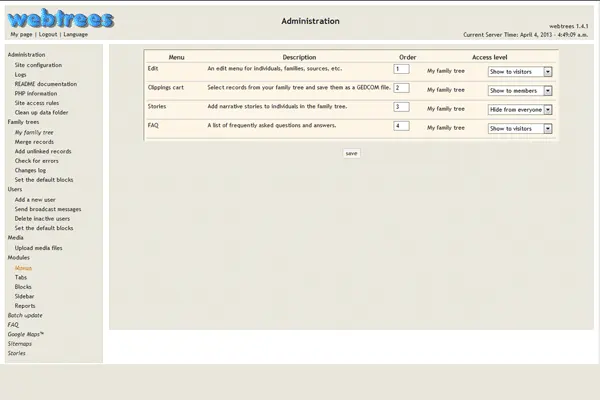Go to My page link
600x400 pixels.
[21, 34]
